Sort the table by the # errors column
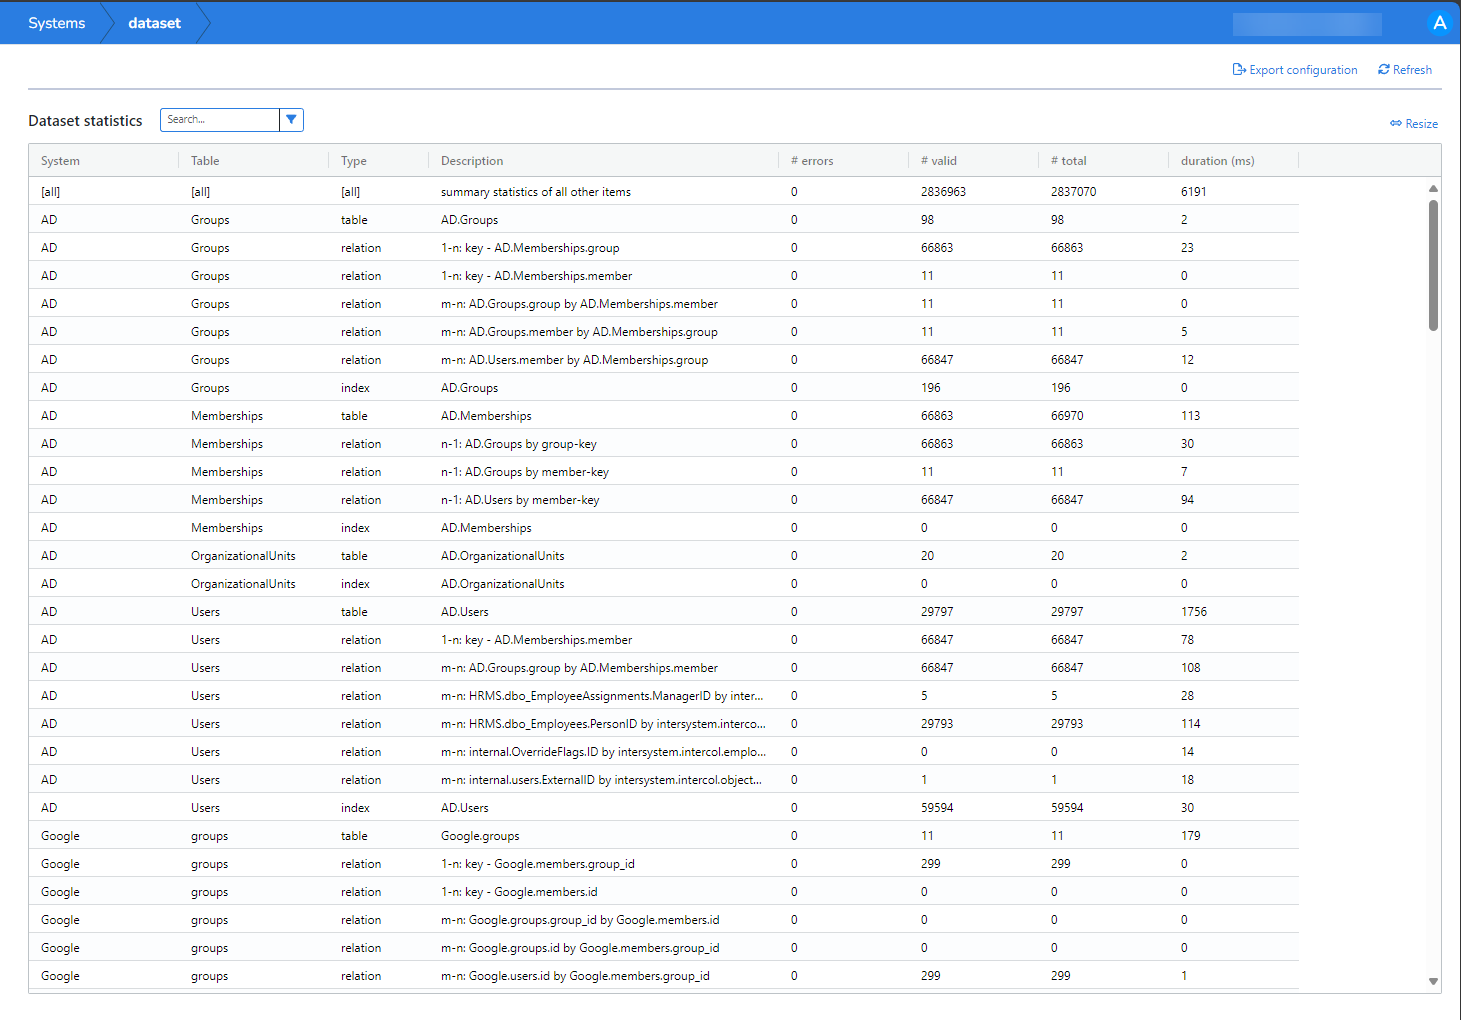Screen dimensions: 1461x1020 (x=812, y=160)
